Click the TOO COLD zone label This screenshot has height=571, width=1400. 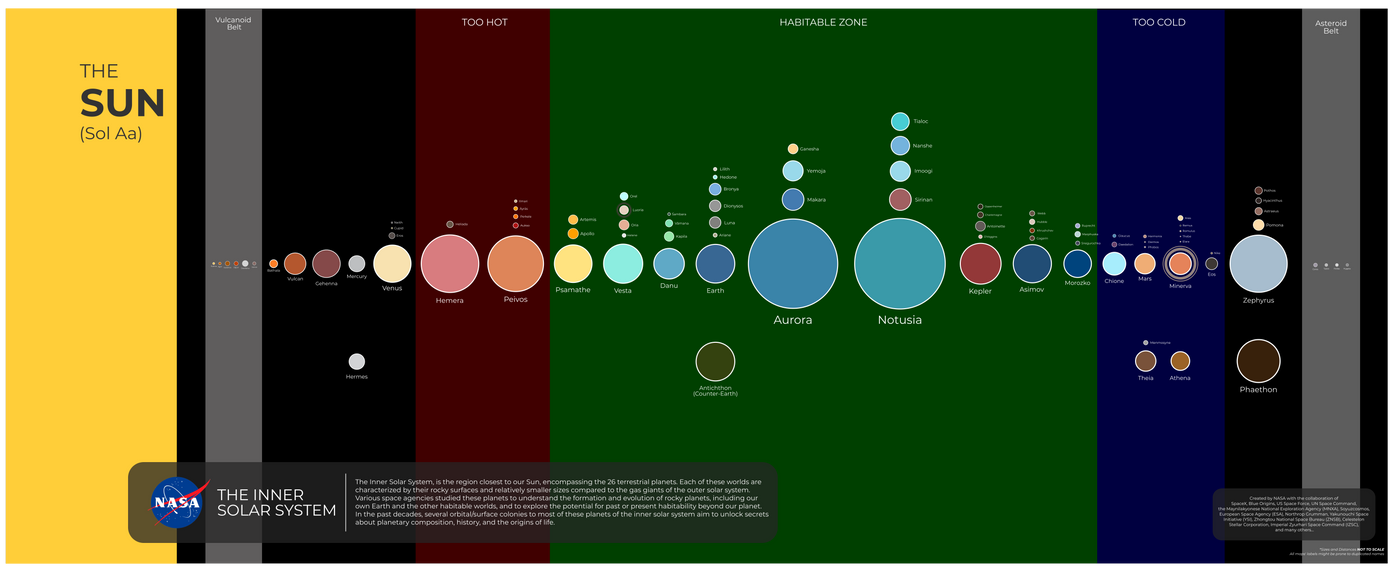pos(1159,22)
